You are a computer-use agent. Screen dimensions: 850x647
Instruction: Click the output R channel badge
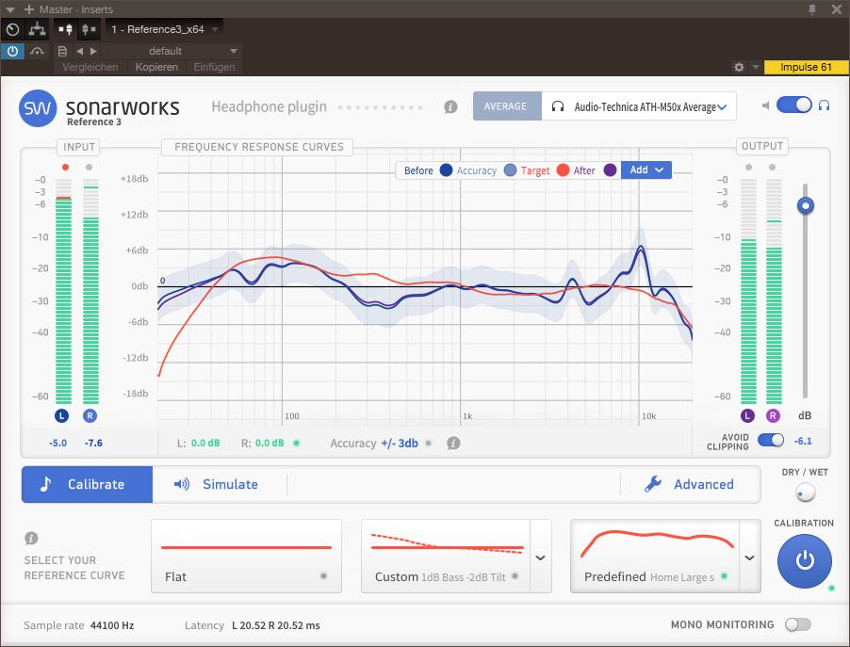click(x=773, y=416)
